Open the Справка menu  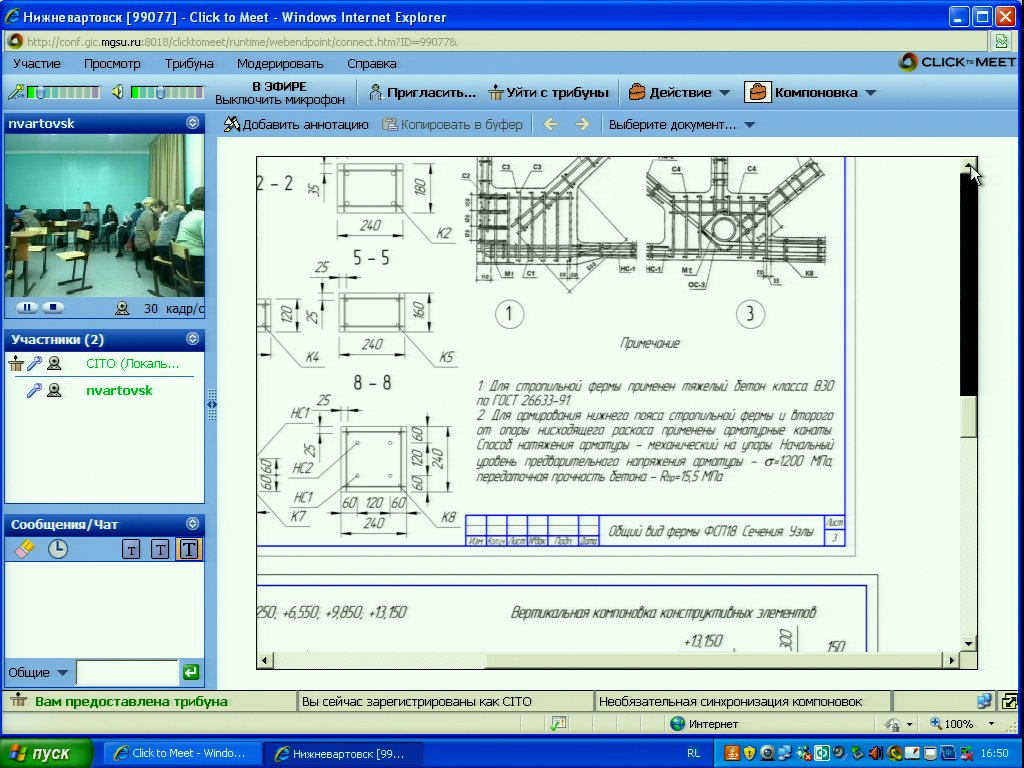(372, 63)
